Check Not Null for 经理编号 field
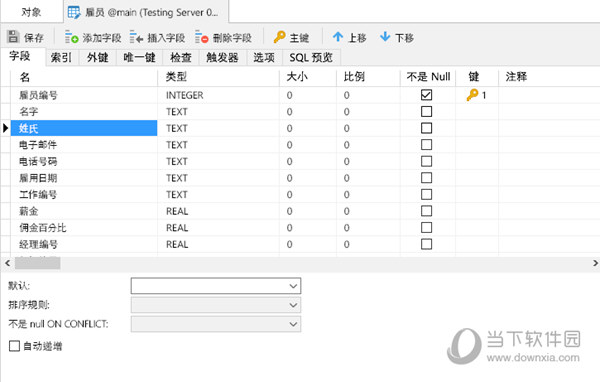The image size is (600, 382). pyautogui.click(x=426, y=244)
